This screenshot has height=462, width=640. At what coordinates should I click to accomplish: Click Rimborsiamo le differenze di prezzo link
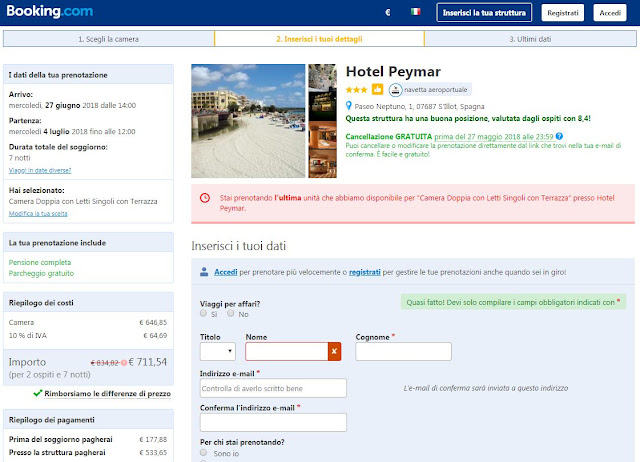(107, 394)
